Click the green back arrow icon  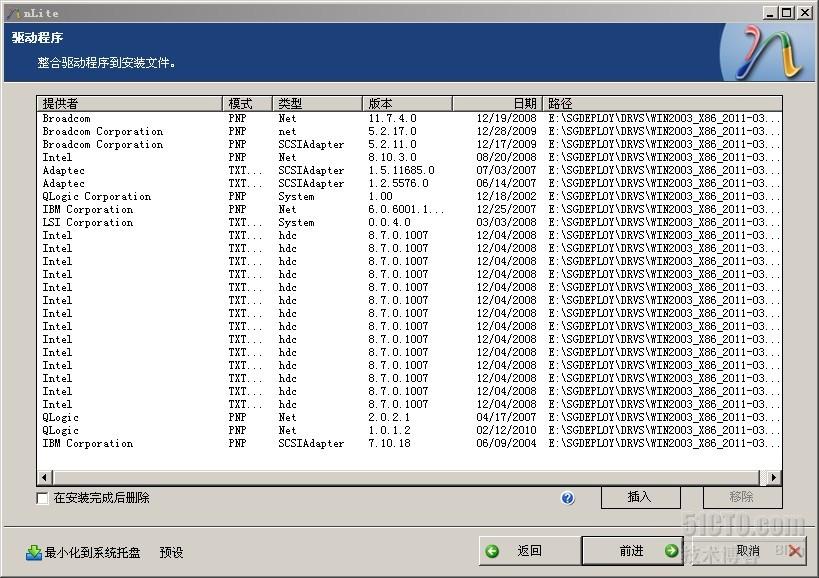[x=492, y=551]
